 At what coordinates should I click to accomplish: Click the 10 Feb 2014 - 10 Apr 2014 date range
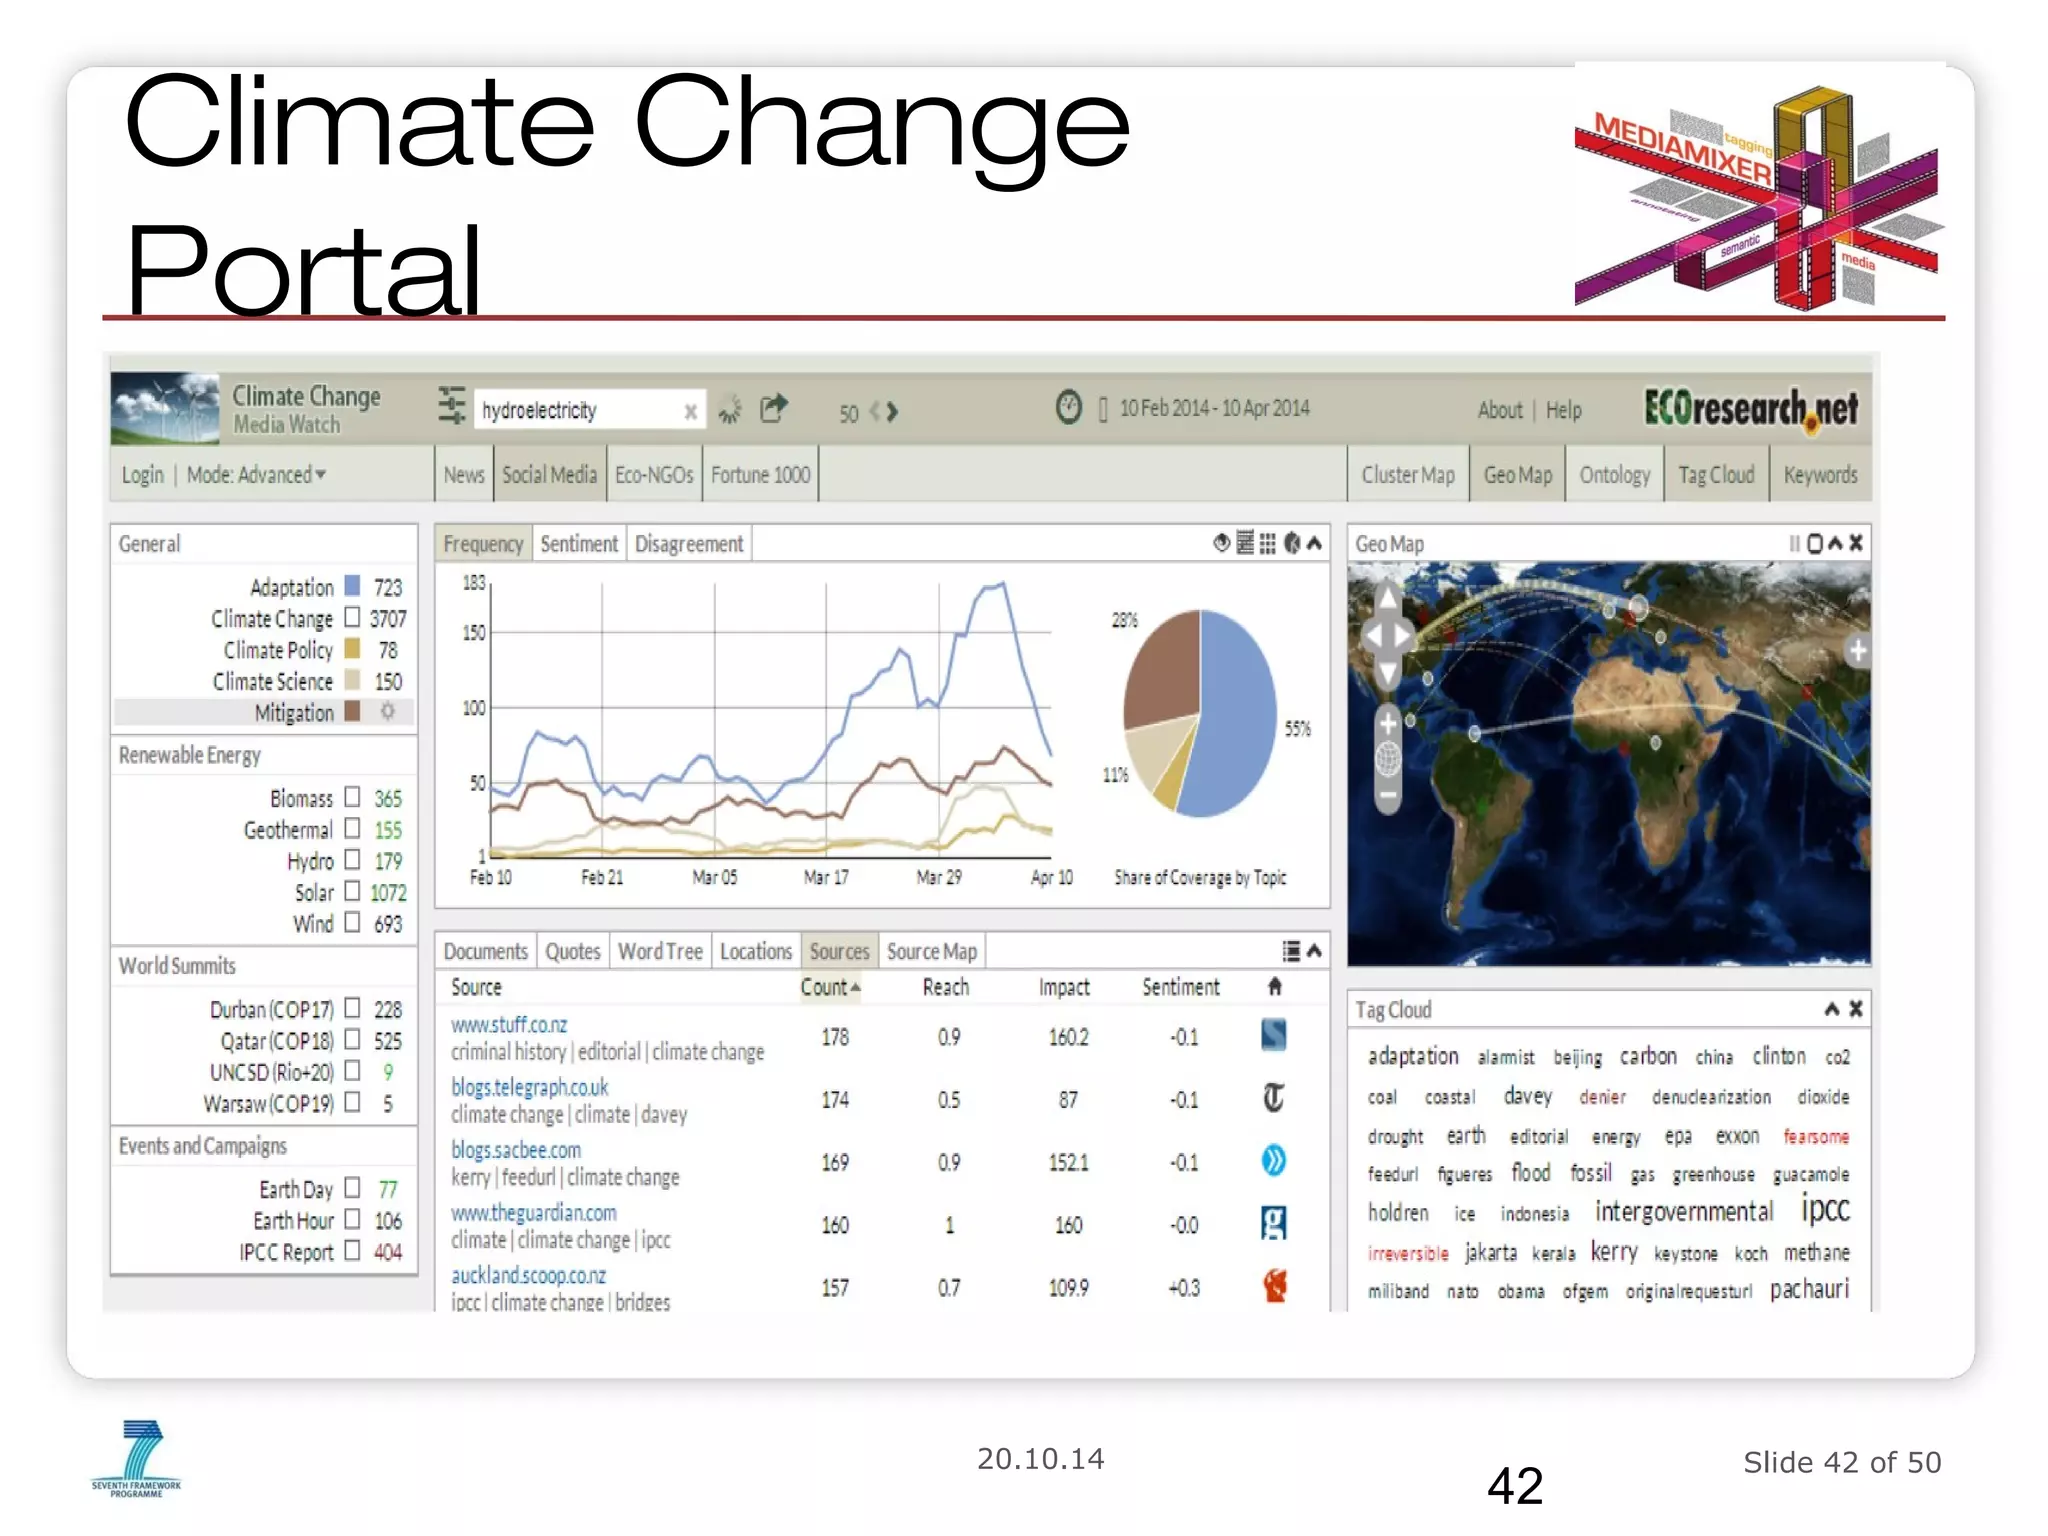[1215, 408]
